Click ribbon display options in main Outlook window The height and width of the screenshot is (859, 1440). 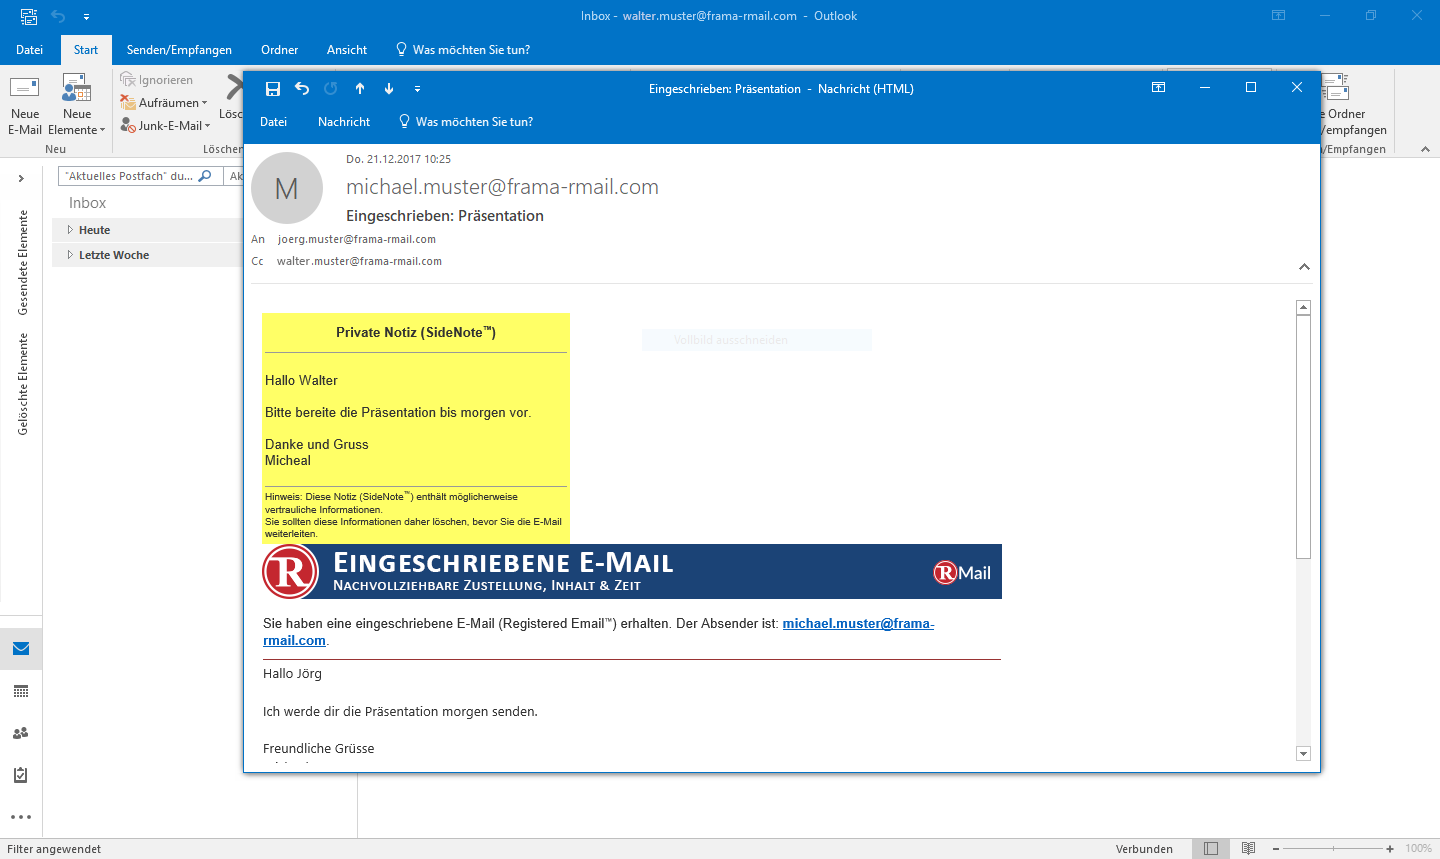click(x=1278, y=16)
